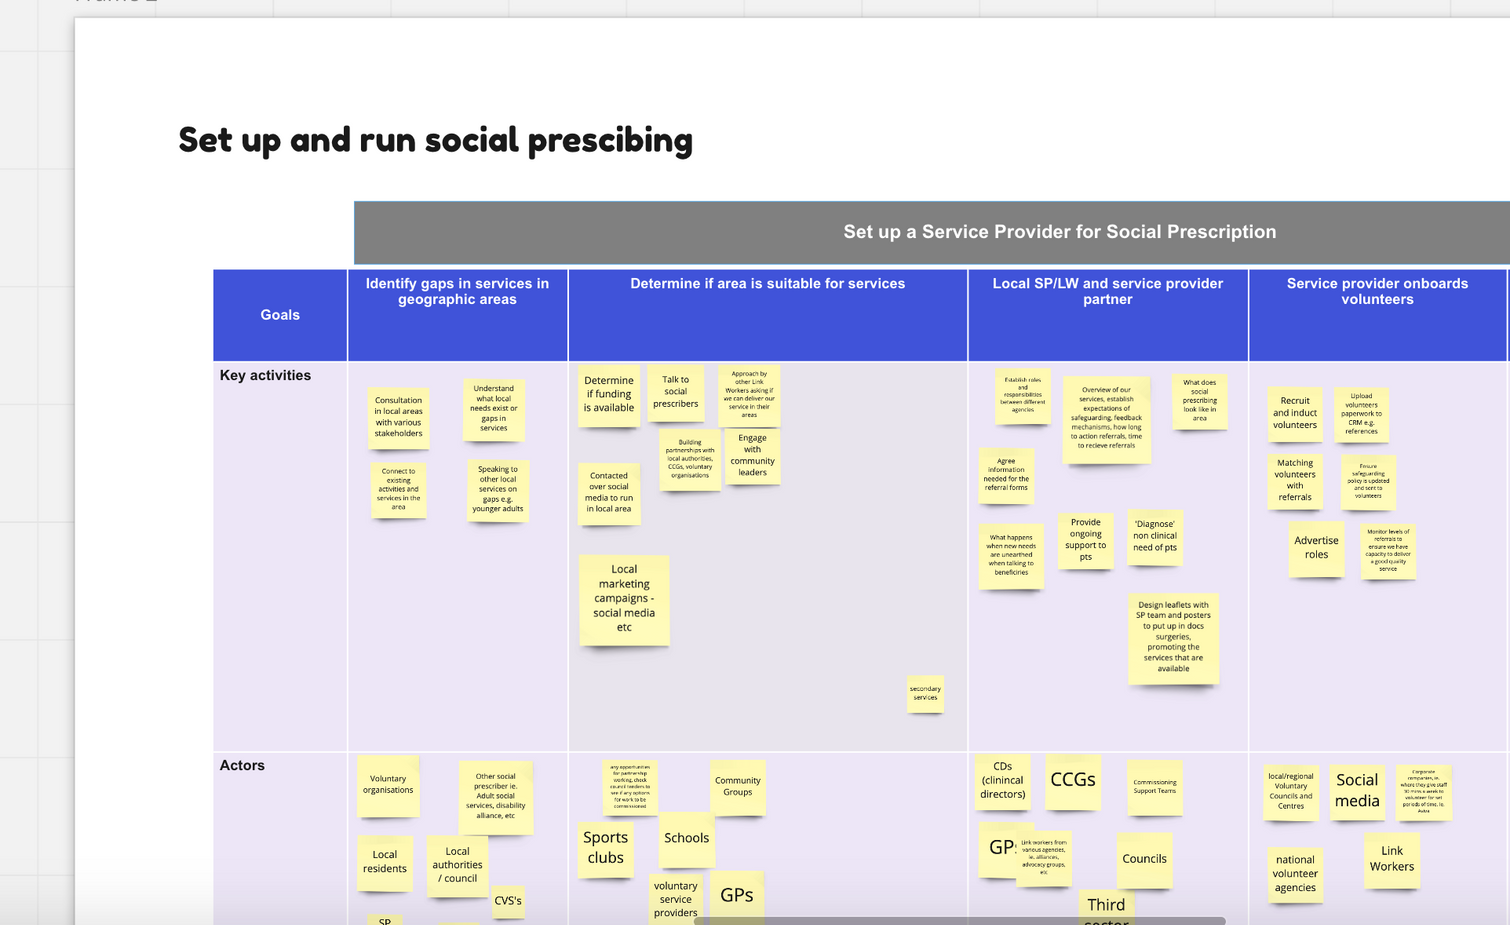Click the 'Councils' sticky note
This screenshot has width=1510, height=925.
pyautogui.click(x=1144, y=859)
